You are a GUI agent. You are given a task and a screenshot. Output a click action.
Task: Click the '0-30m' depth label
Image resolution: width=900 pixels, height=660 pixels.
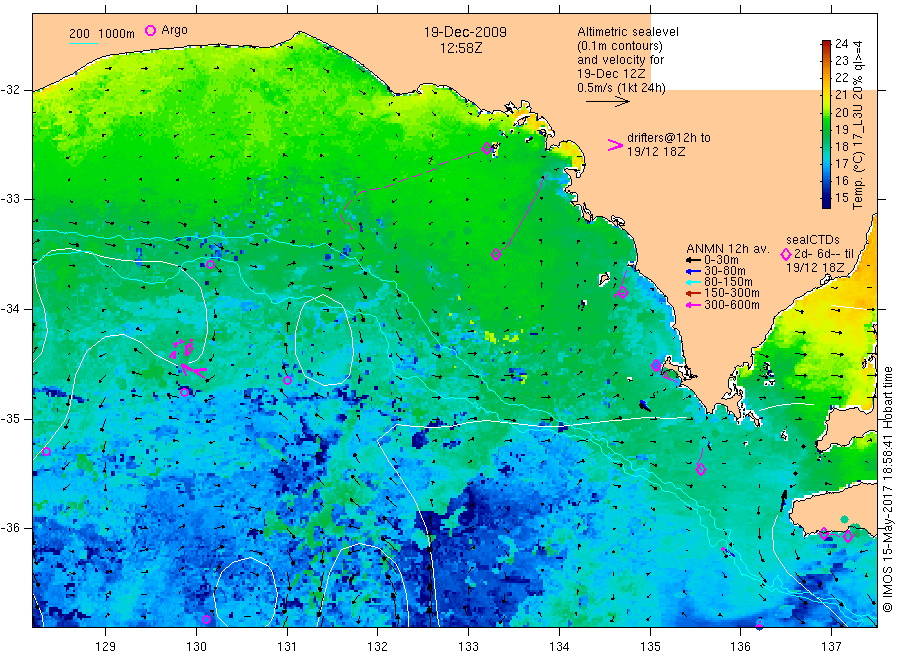(721, 260)
